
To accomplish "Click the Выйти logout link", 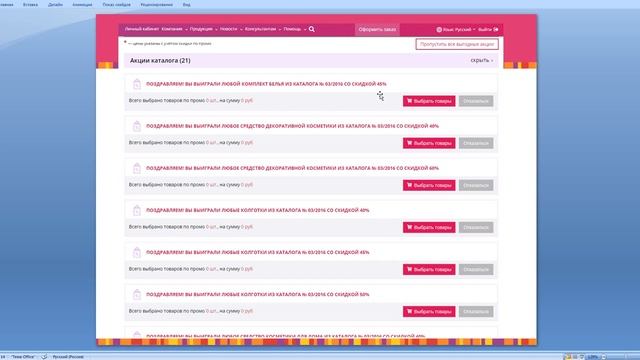I will 488,29.
